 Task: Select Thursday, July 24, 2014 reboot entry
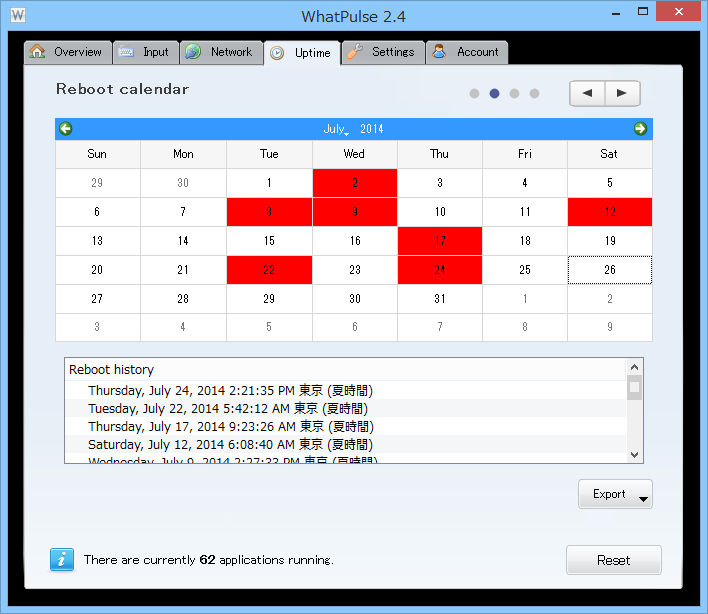[x=345, y=391]
